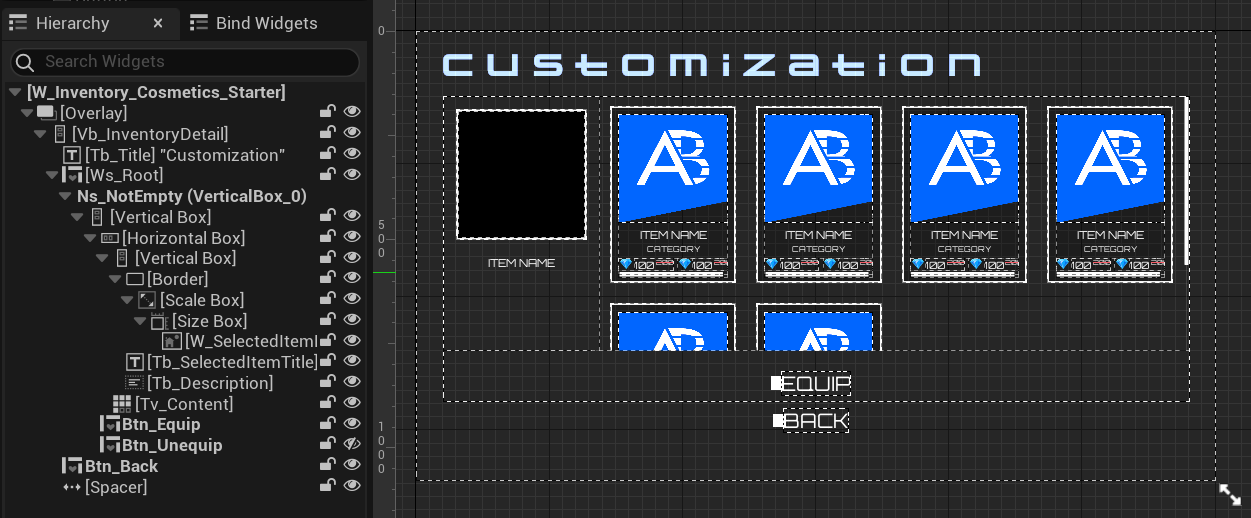Viewport: 1251px width, 518px height.
Task: Select the Scale Box row label
Action: click(202, 300)
